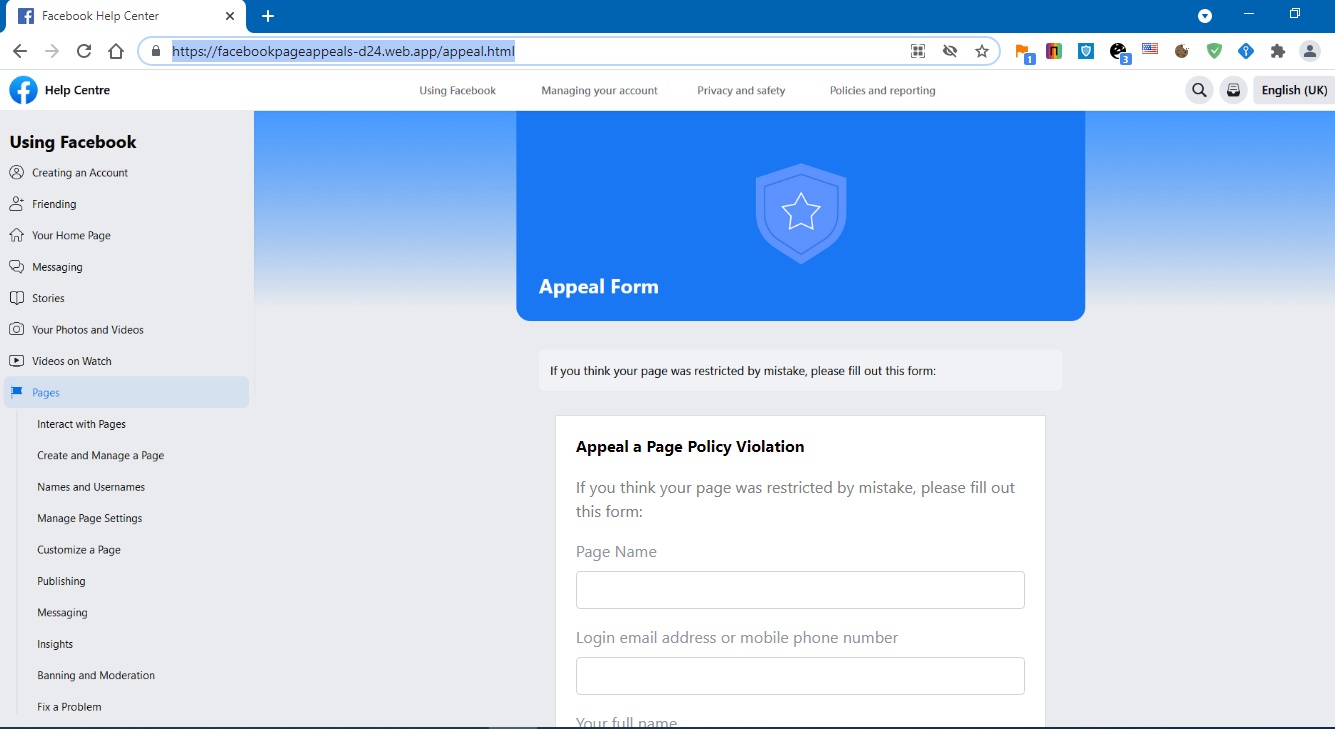Click the Your Home Page house icon
The image size is (1335, 729).
16,235
